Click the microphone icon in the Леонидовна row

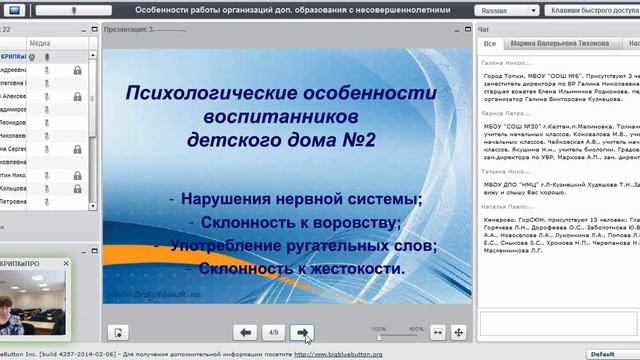[47, 123]
